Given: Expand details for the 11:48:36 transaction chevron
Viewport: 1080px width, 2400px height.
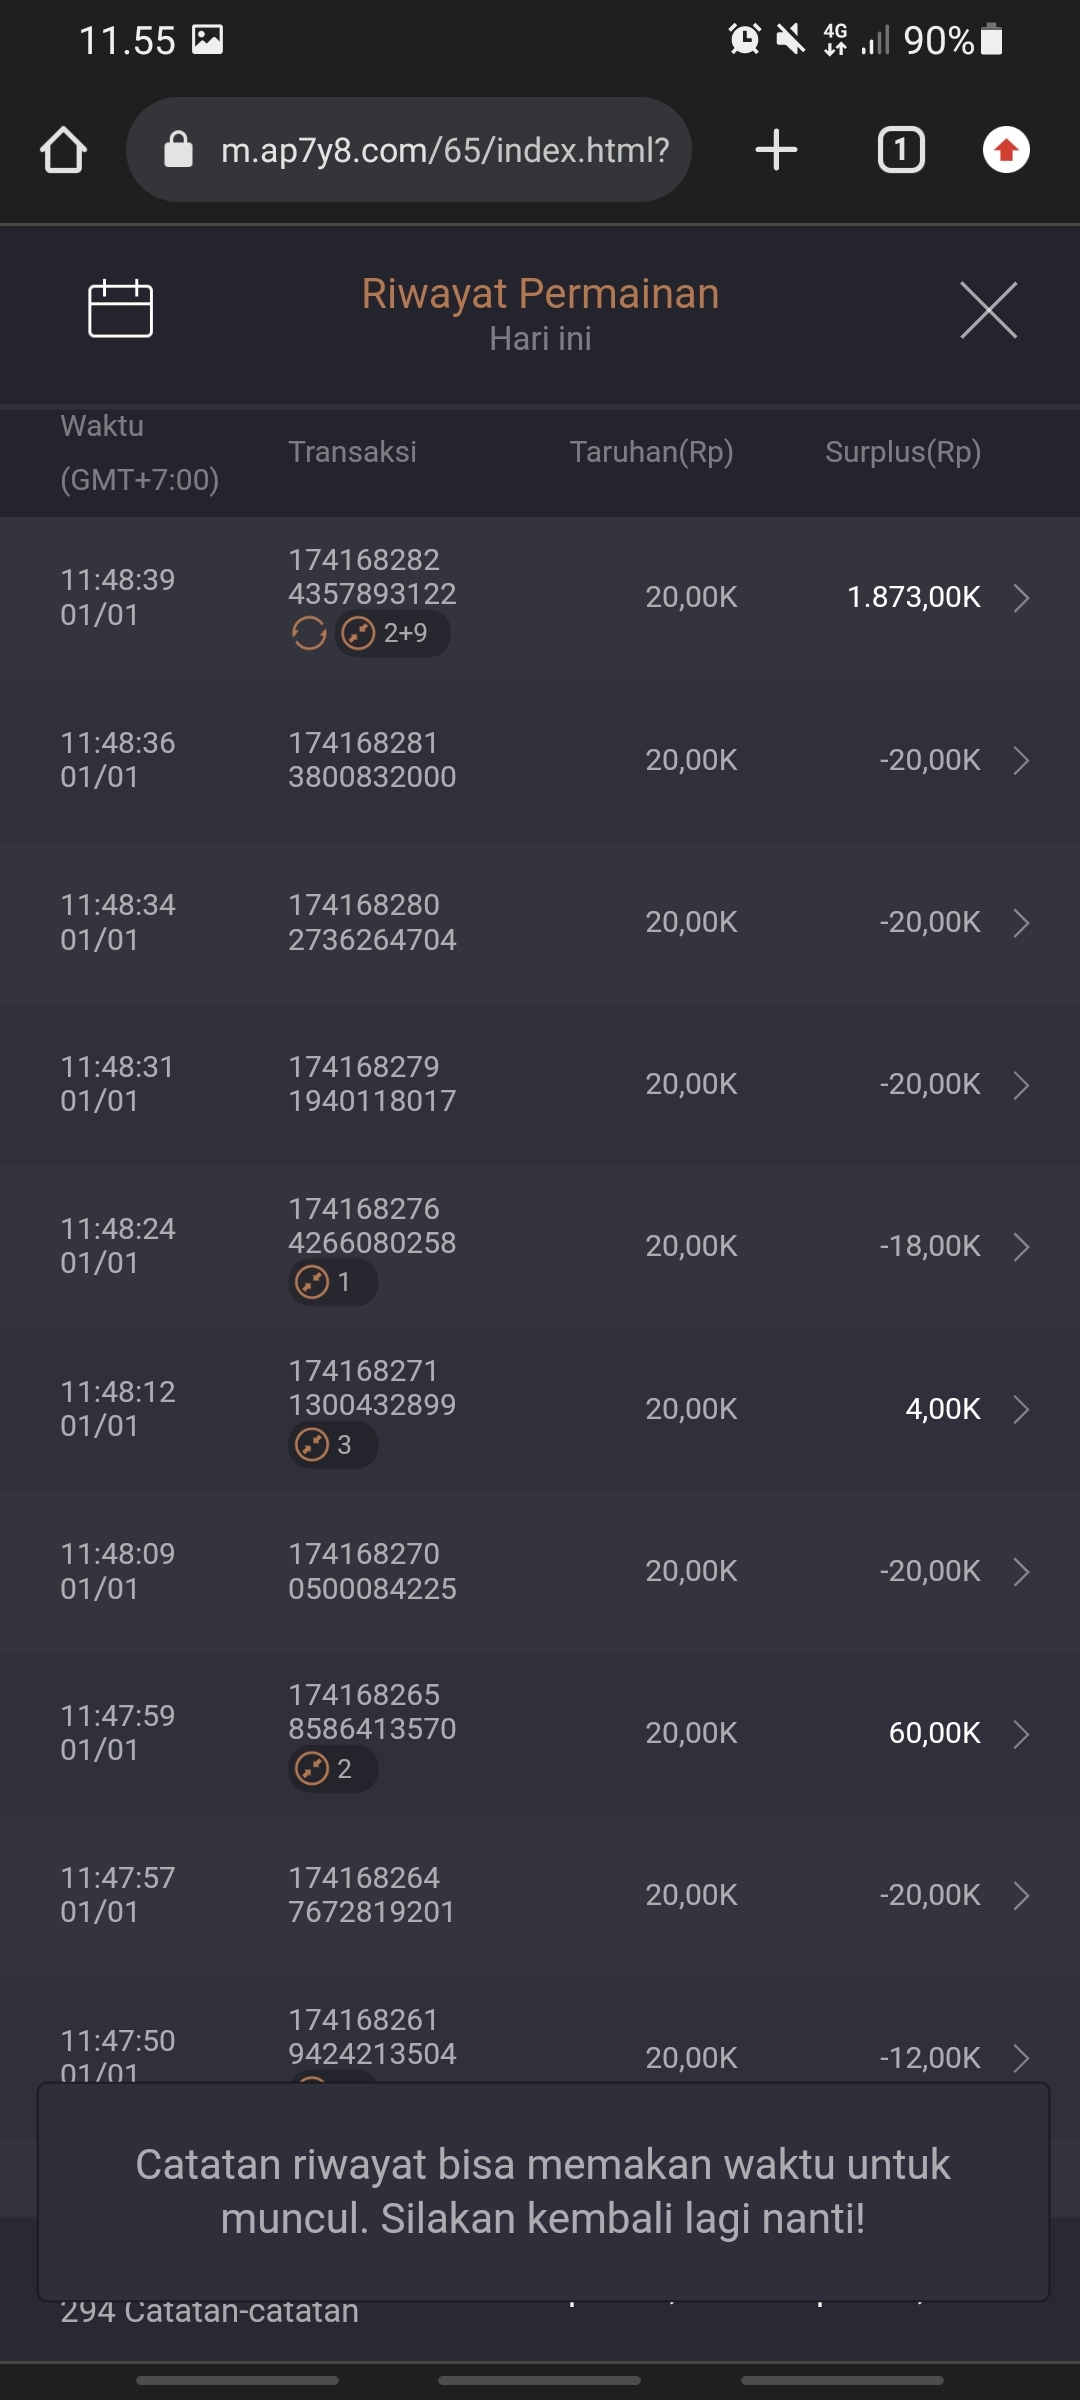Looking at the screenshot, I should point(1020,760).
